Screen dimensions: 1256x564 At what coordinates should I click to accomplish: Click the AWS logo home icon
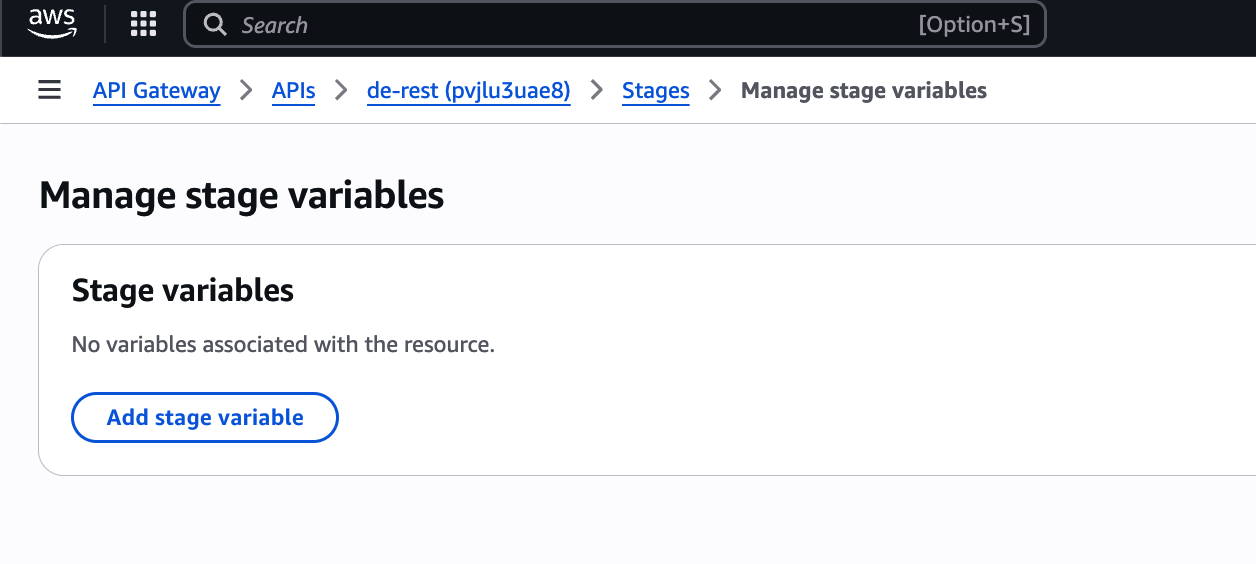tap(52, 23)
